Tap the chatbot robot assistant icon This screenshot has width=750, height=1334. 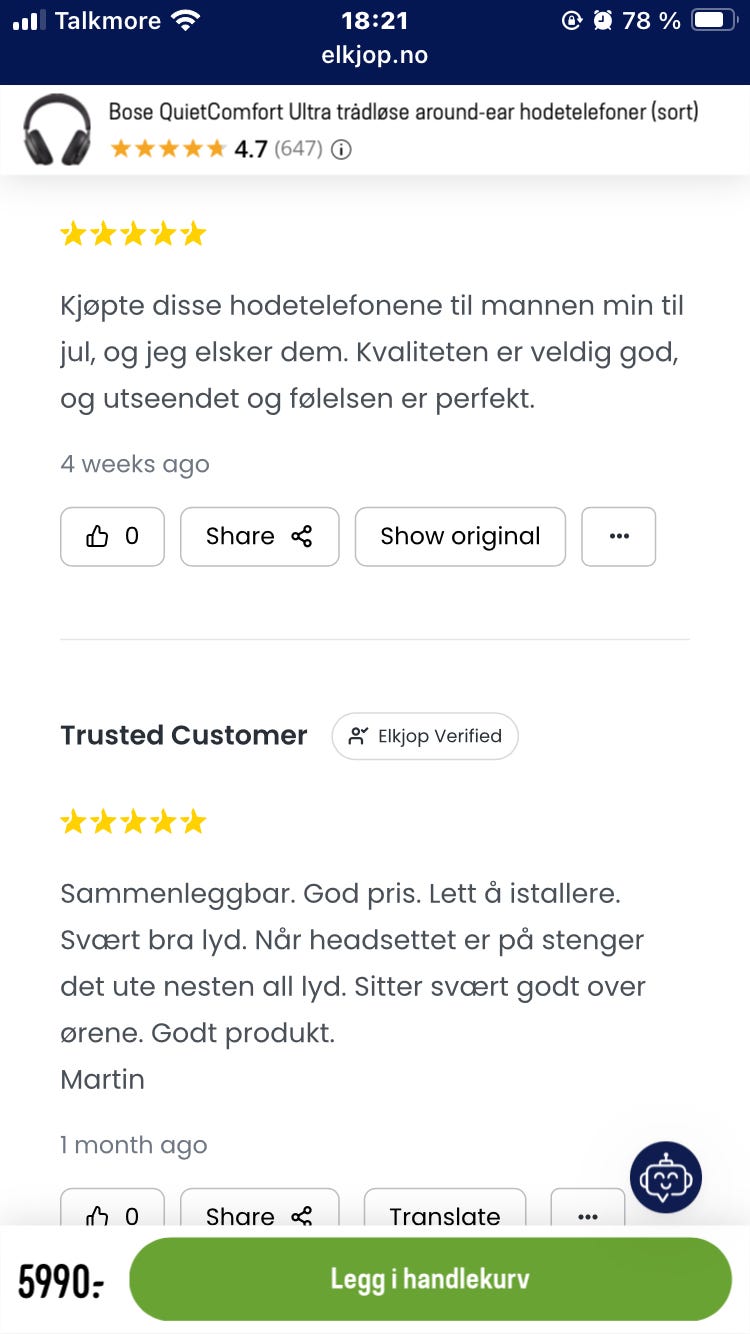tap(666, 1177)
